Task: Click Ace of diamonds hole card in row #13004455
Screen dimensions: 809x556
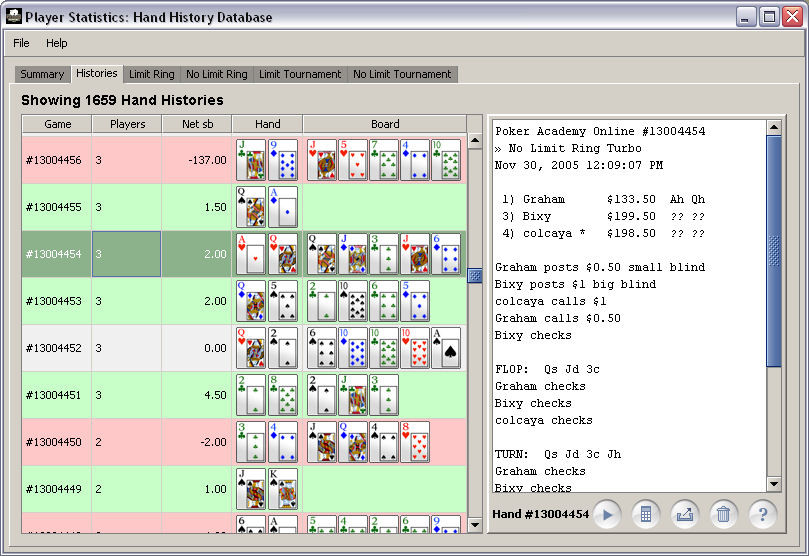Action: point(283,207)
